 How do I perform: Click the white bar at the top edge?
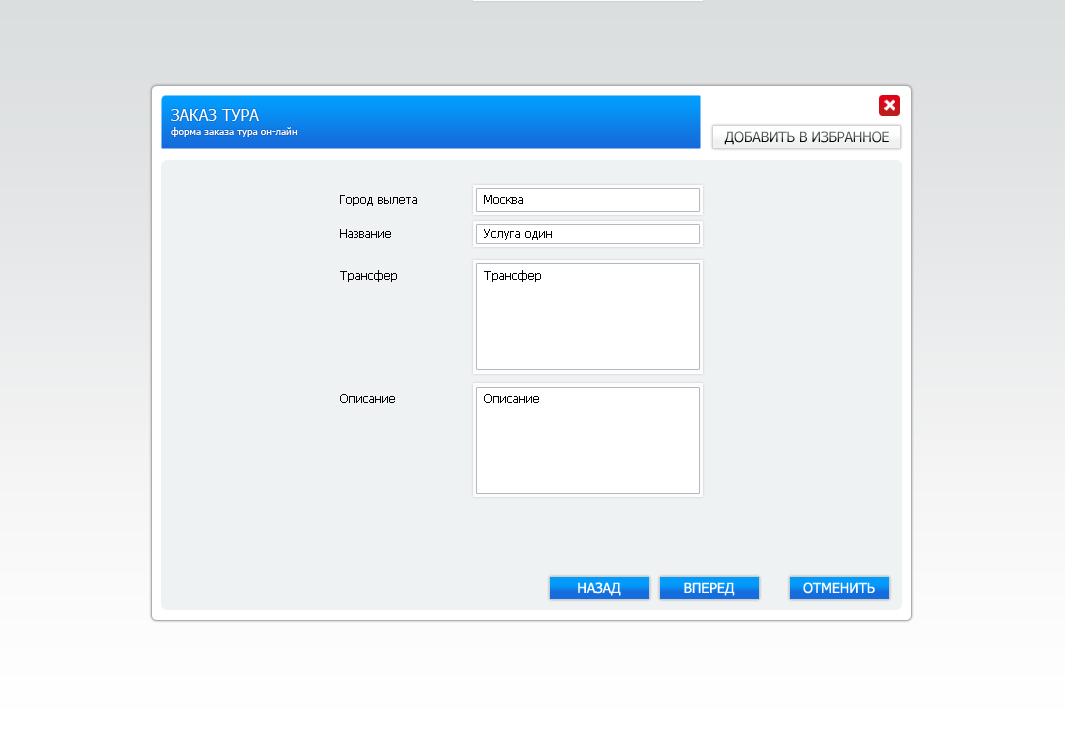click(587, 1)
